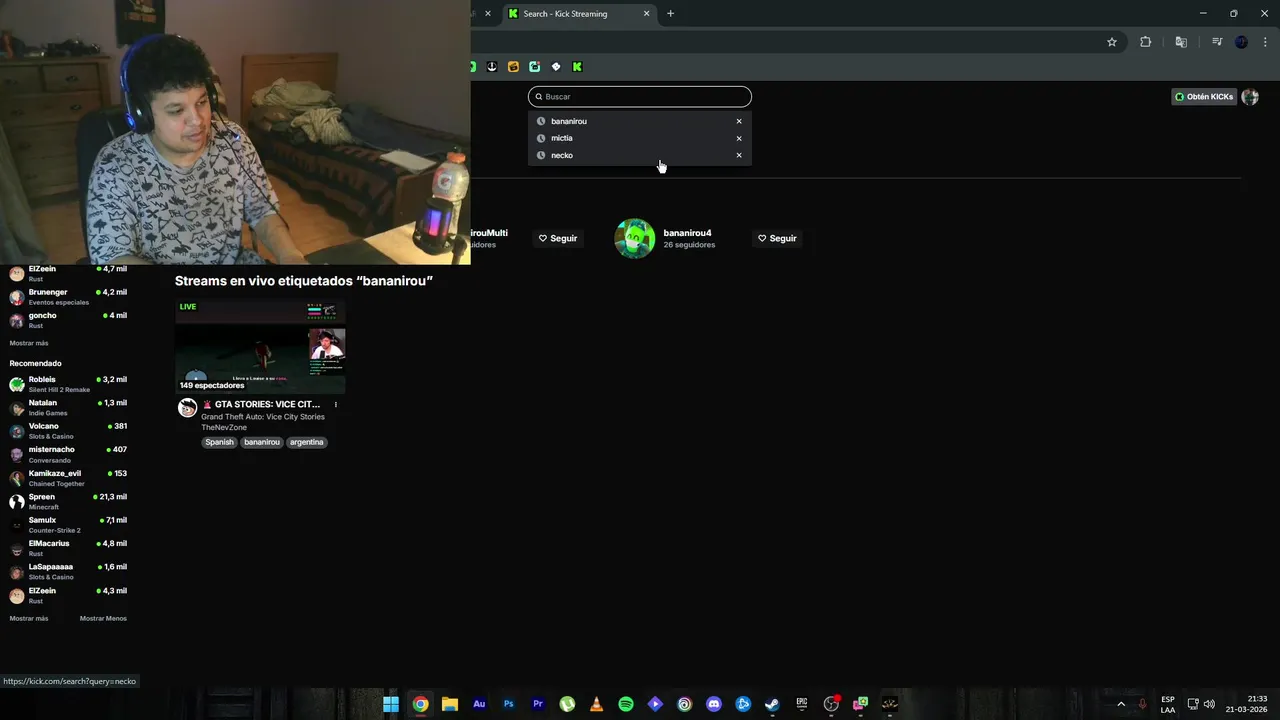Remove mictia from search history
Screen dimensions: 1280x720
(x=739, y=138)
